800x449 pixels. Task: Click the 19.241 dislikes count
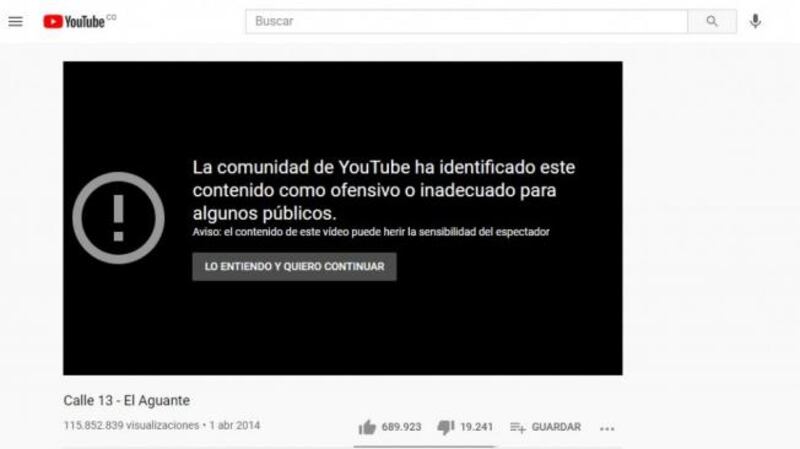pos(477,427)
